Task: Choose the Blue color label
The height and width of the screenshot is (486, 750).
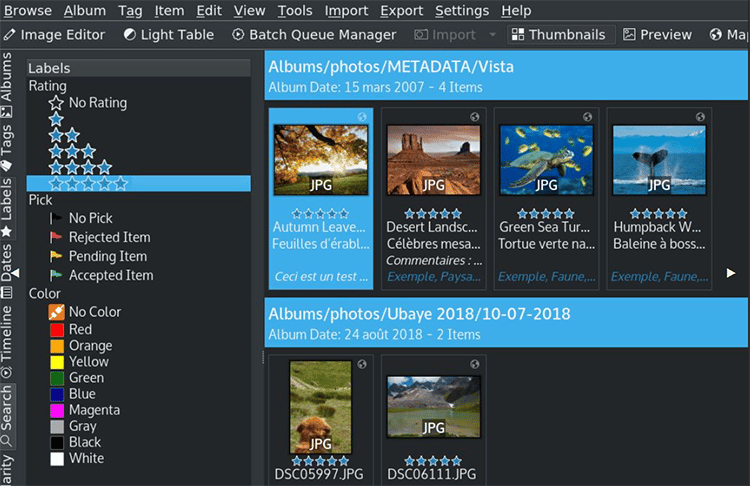Action: tap(73, 394)
